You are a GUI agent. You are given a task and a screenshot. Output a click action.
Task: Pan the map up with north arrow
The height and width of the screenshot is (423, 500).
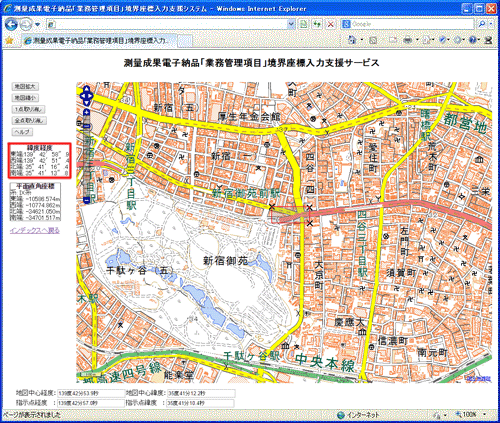[x=87, y=89]
